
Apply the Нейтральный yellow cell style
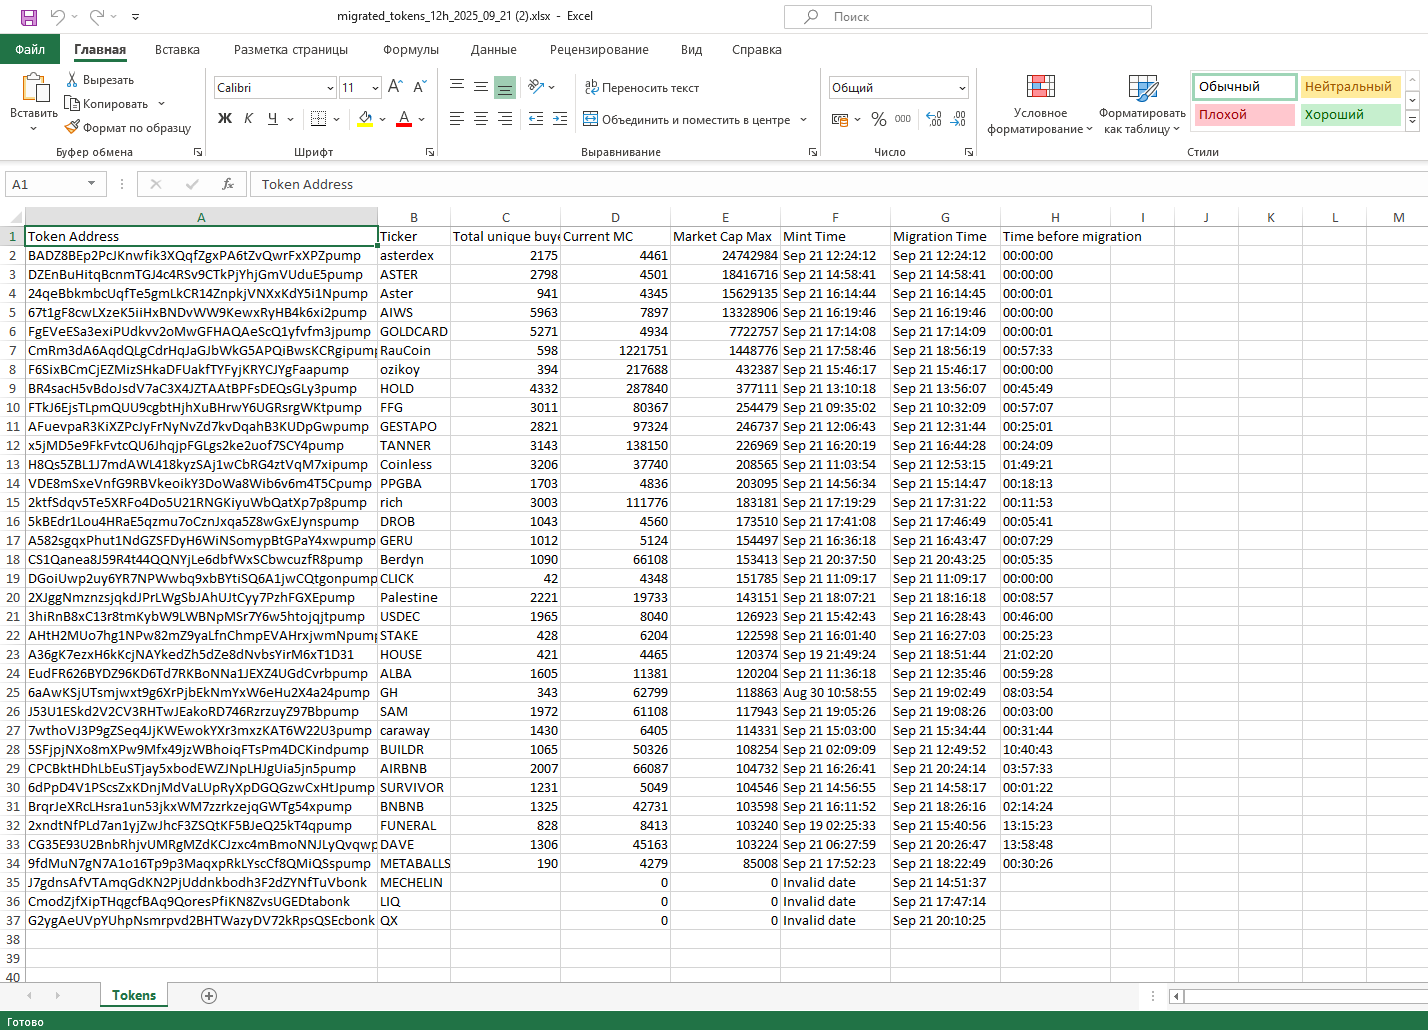1350,87
